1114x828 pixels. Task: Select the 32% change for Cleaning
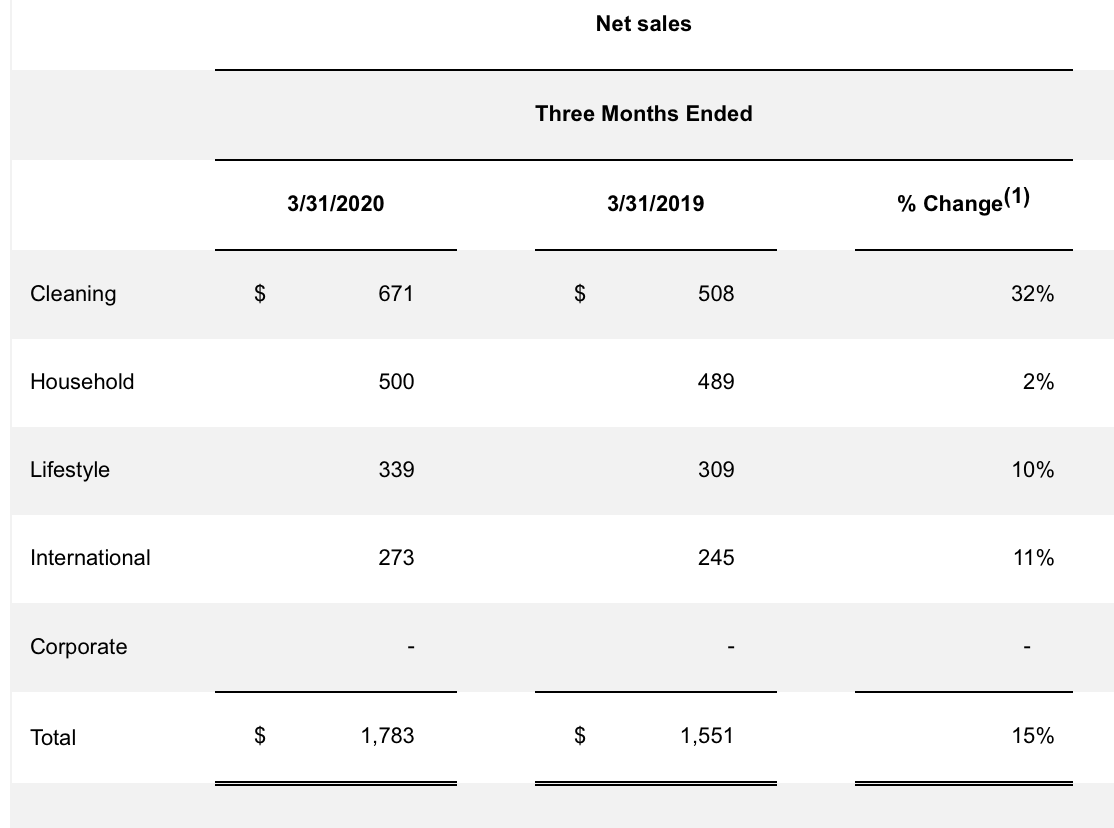coord(1032,294)
